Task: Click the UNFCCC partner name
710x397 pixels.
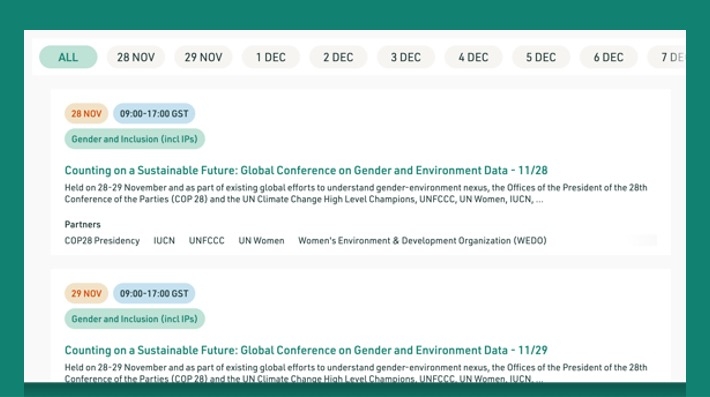Action: (x=206, y=240)
